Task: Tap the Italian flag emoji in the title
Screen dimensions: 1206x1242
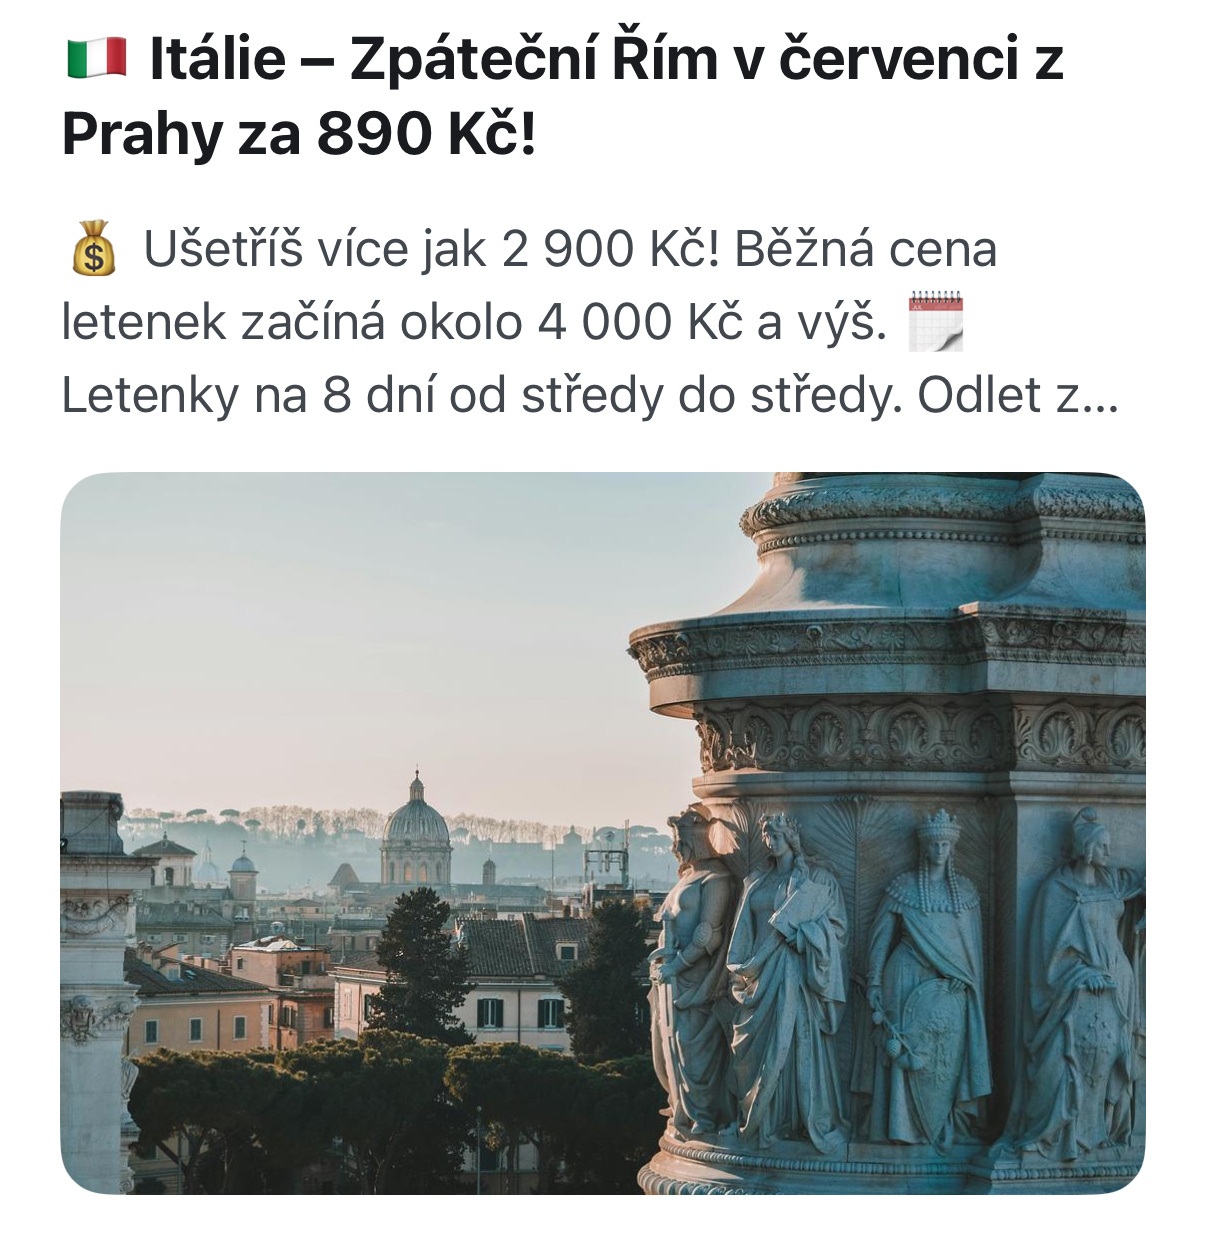Action: click(x=96, y=58)
